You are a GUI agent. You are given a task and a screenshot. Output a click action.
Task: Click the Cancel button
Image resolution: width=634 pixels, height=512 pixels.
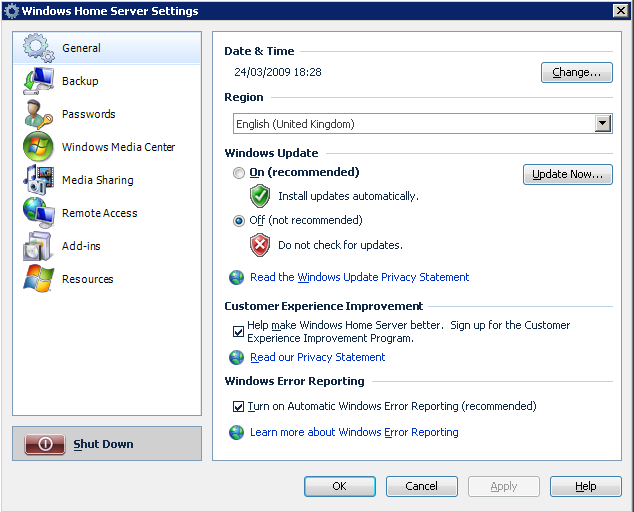422,486
